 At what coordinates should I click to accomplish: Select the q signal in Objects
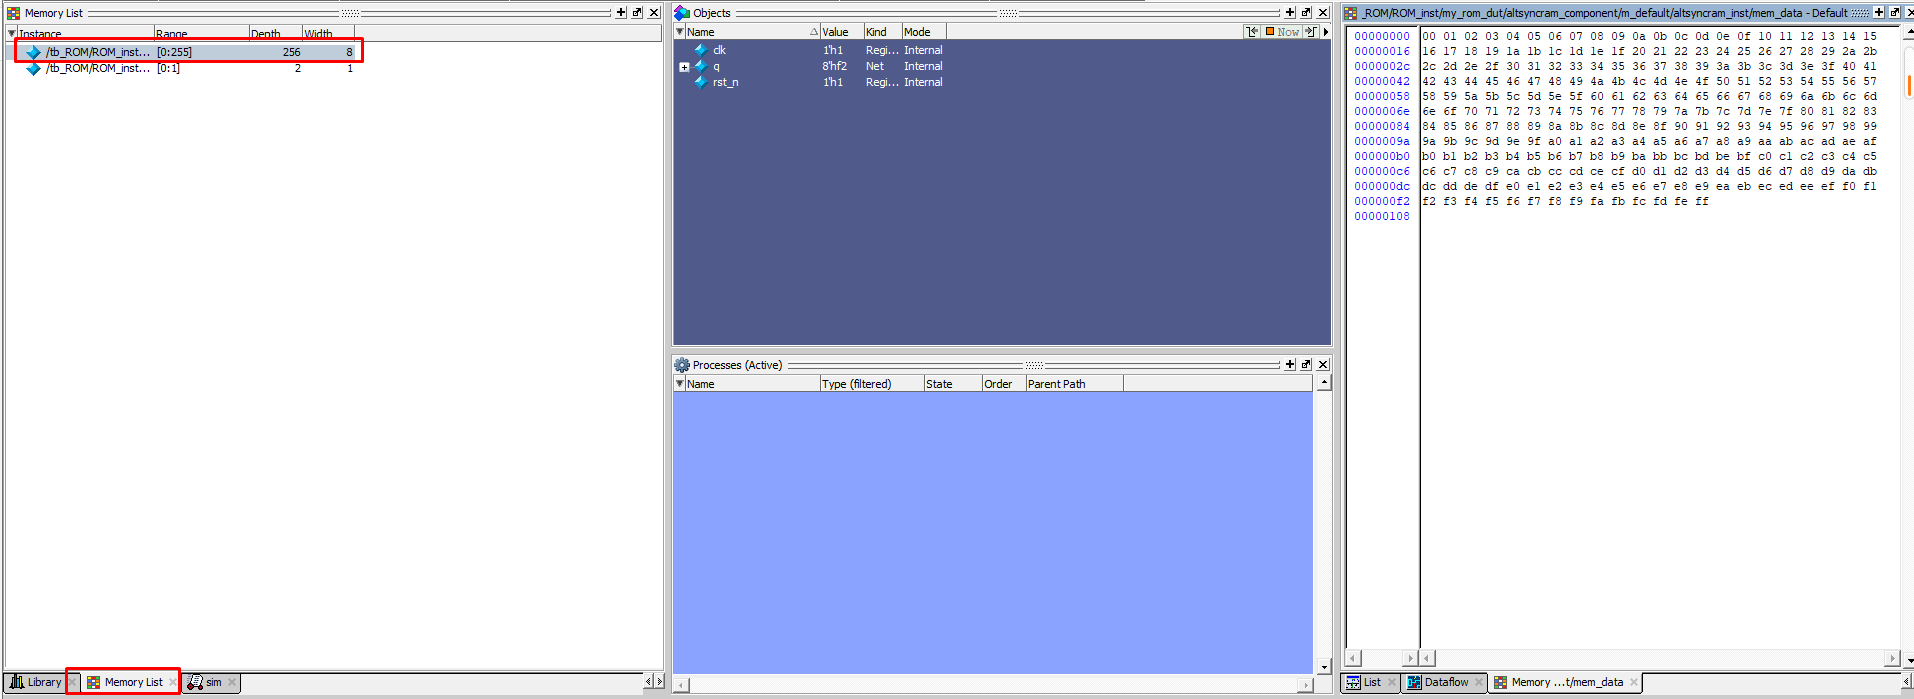coord(716,66)
